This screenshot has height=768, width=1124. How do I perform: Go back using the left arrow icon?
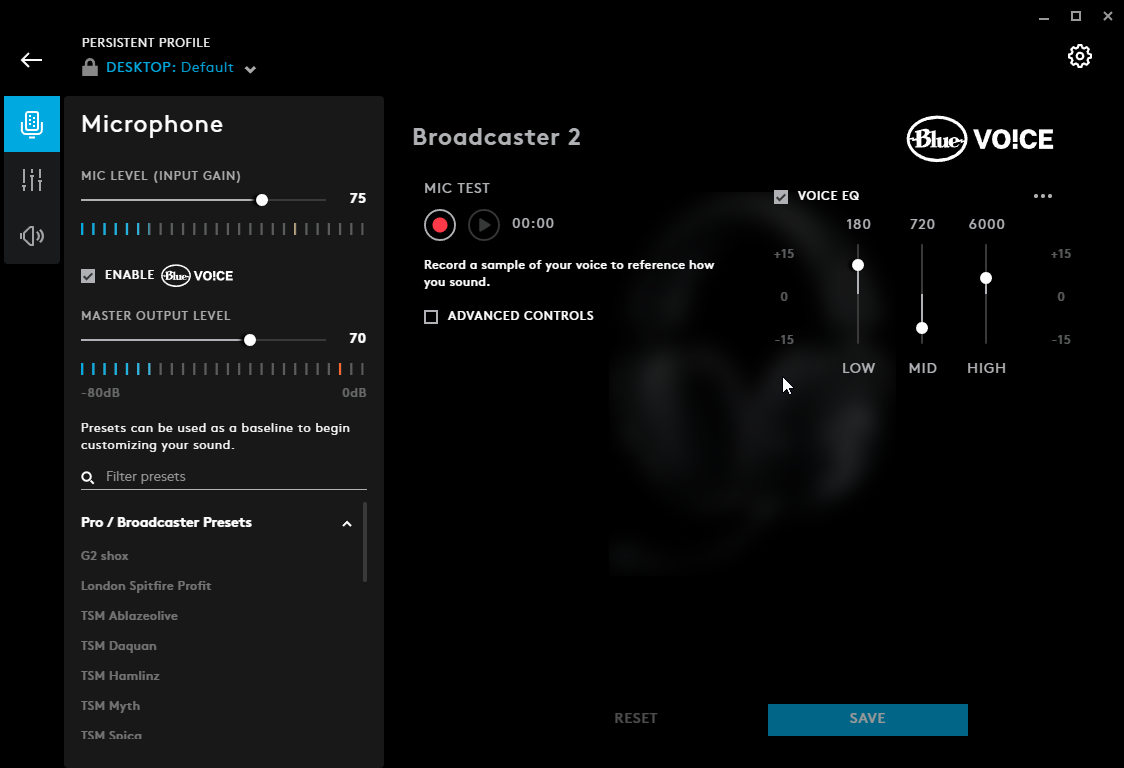[x=32, y=60]
